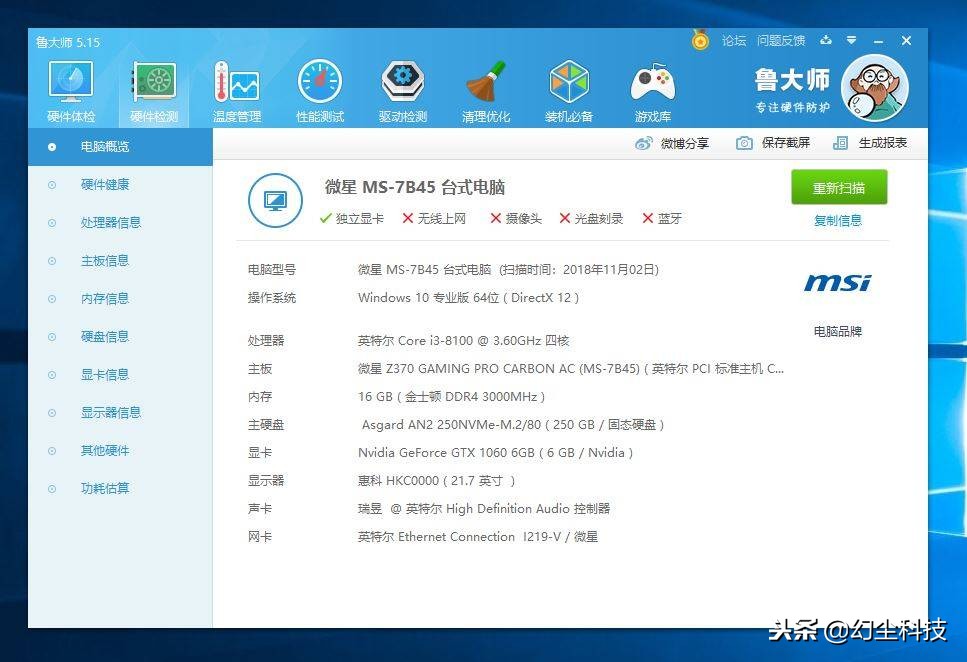
Task: Open the 硬件体检 (Hardware Checkup) tool
Action: coord(70,89)
